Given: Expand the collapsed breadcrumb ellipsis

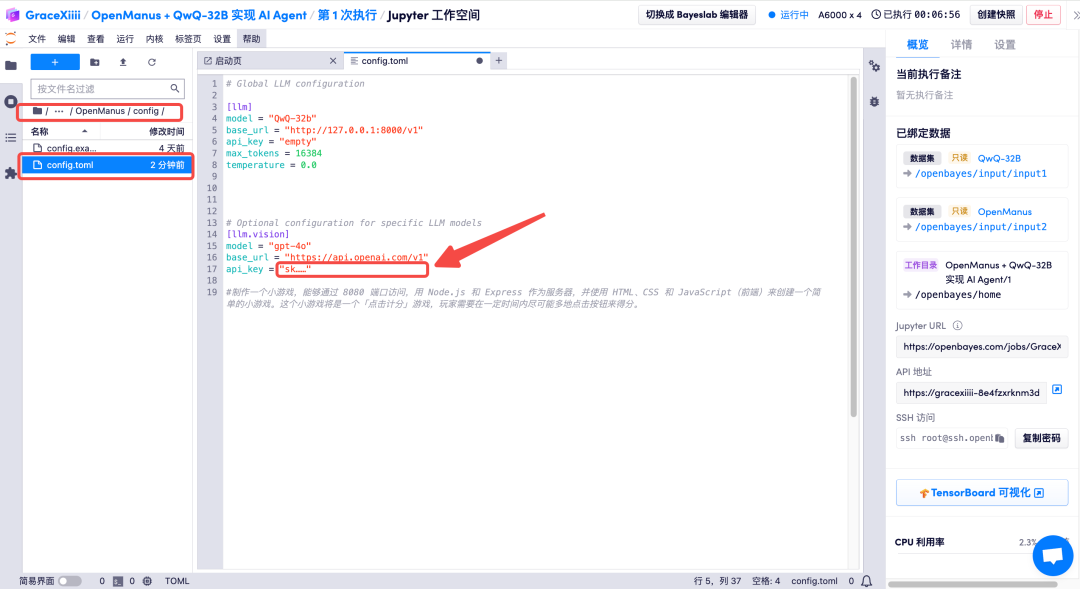Looking at the screenshot, I should click(59, 111).
